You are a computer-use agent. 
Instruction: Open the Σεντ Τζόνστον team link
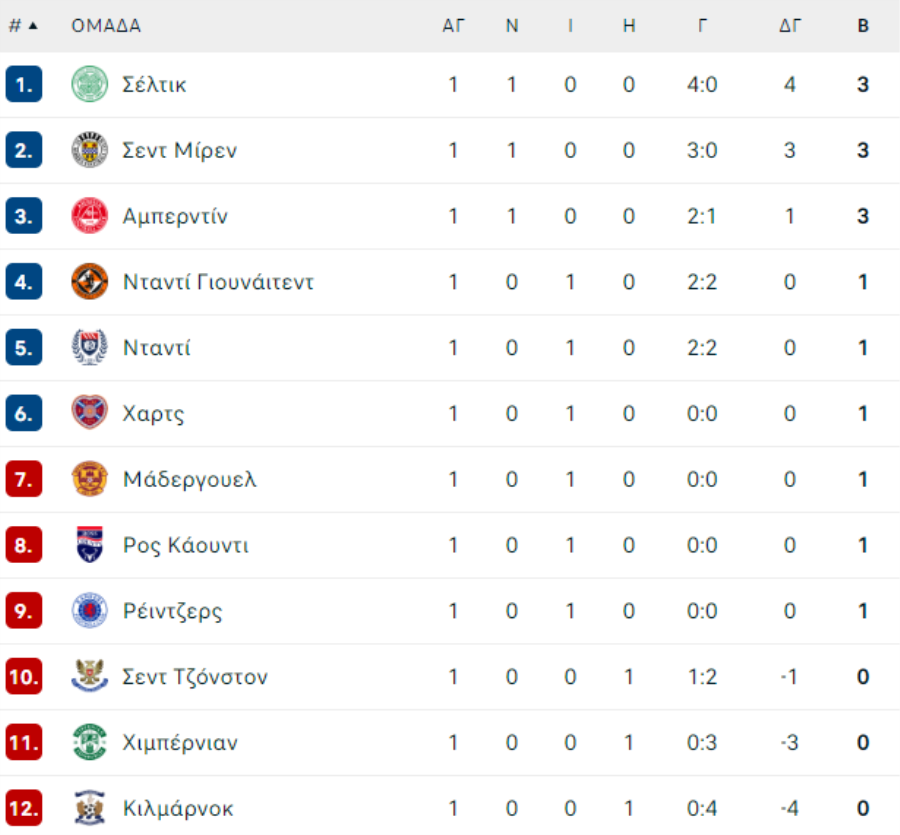coord(195,677)
